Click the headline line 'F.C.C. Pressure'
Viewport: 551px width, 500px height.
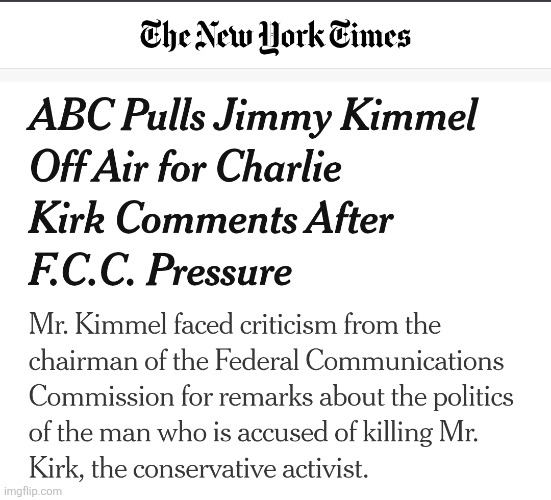(160, 270)
